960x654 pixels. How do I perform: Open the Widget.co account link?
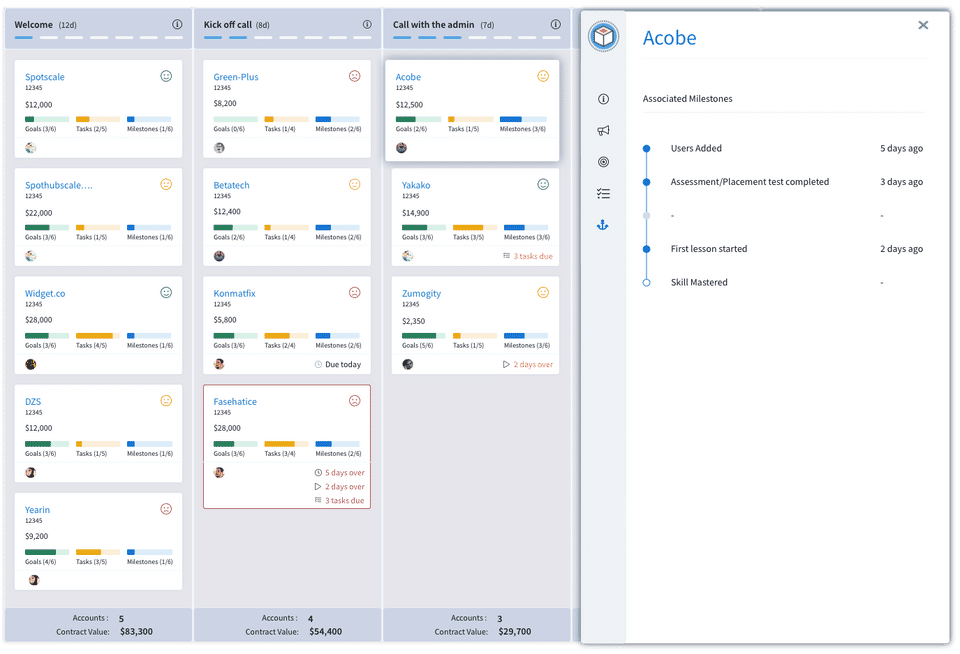point(45,294)
